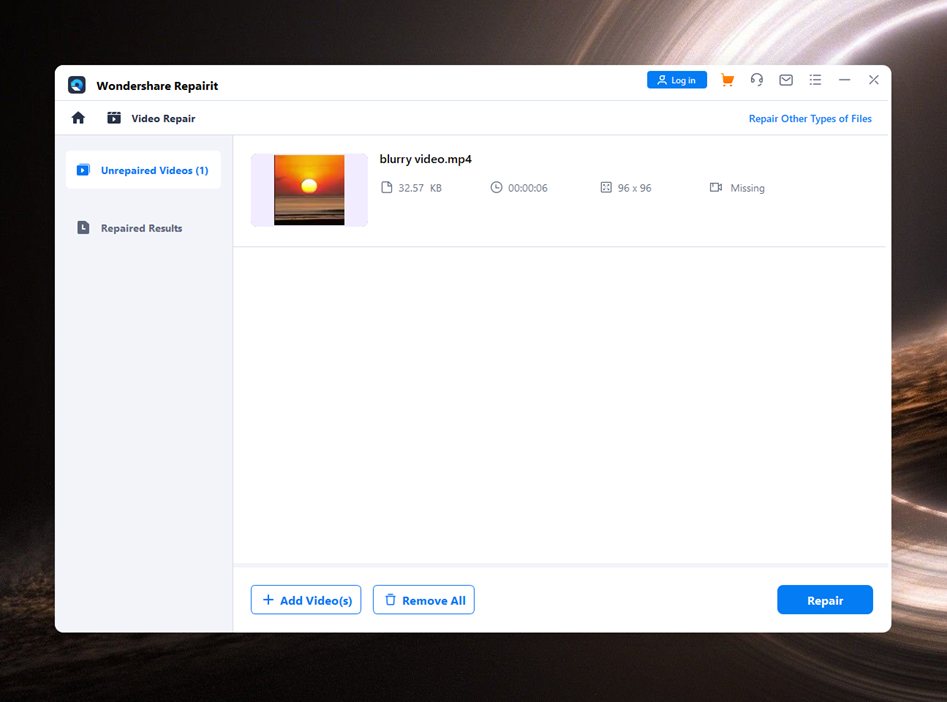Viewport: 947px width, 702px height.
Task: Go to the Home icon
Action: click(78, 118)
